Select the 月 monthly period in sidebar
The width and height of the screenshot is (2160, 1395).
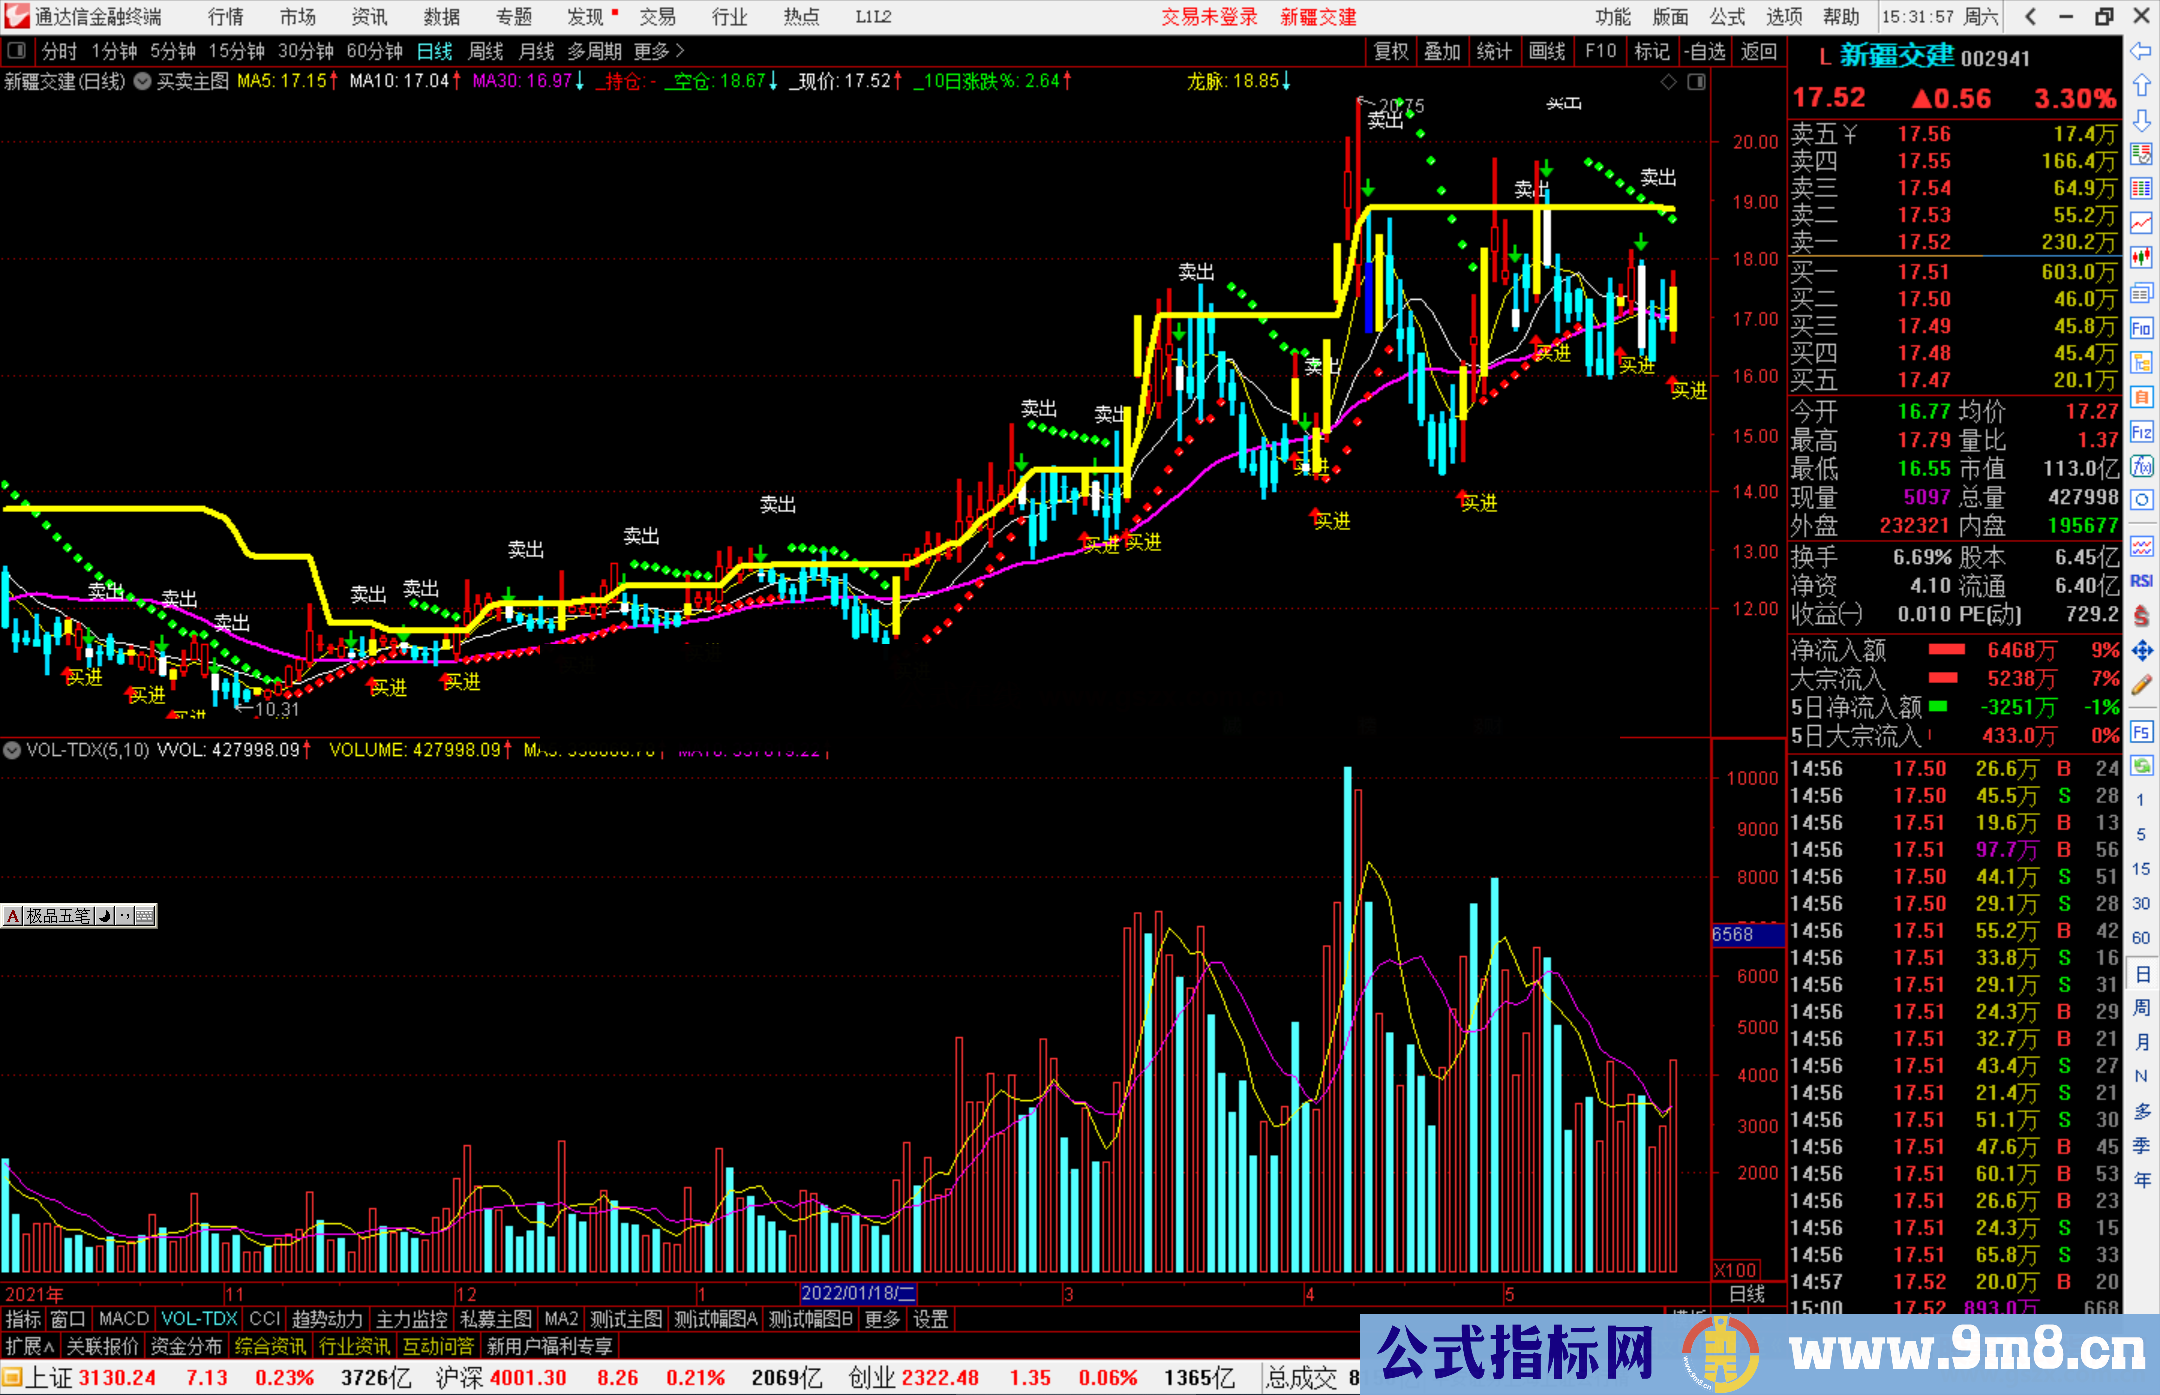[2141, 1042]
